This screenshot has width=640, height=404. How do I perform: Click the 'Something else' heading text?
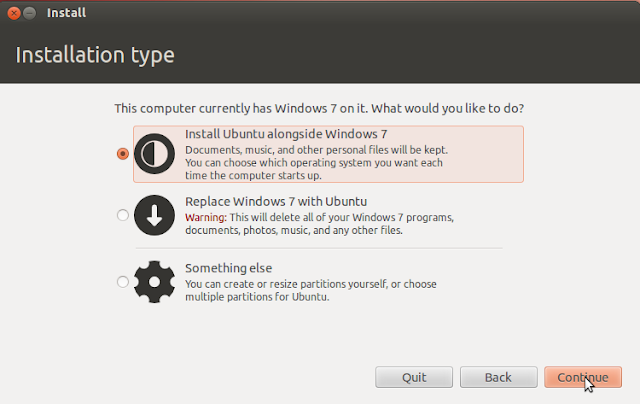click(229, 268)
